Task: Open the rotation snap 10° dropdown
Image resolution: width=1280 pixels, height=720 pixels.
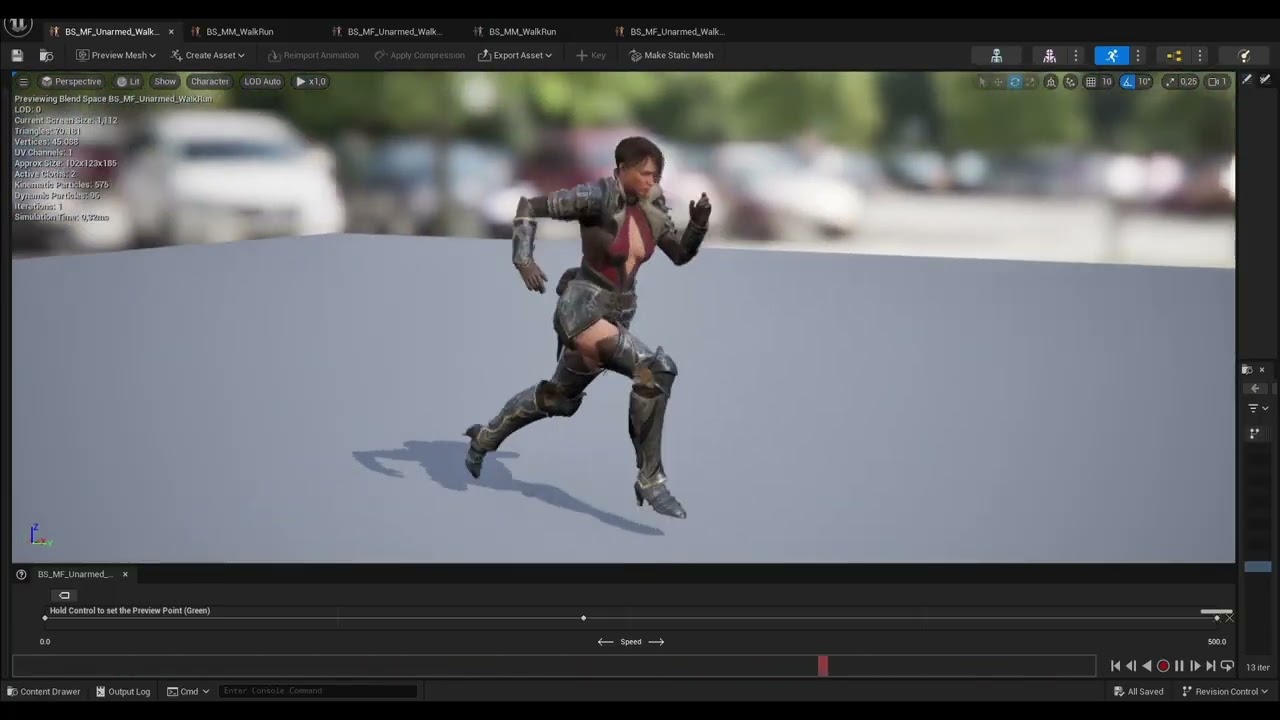Action: coord(1145,82)
